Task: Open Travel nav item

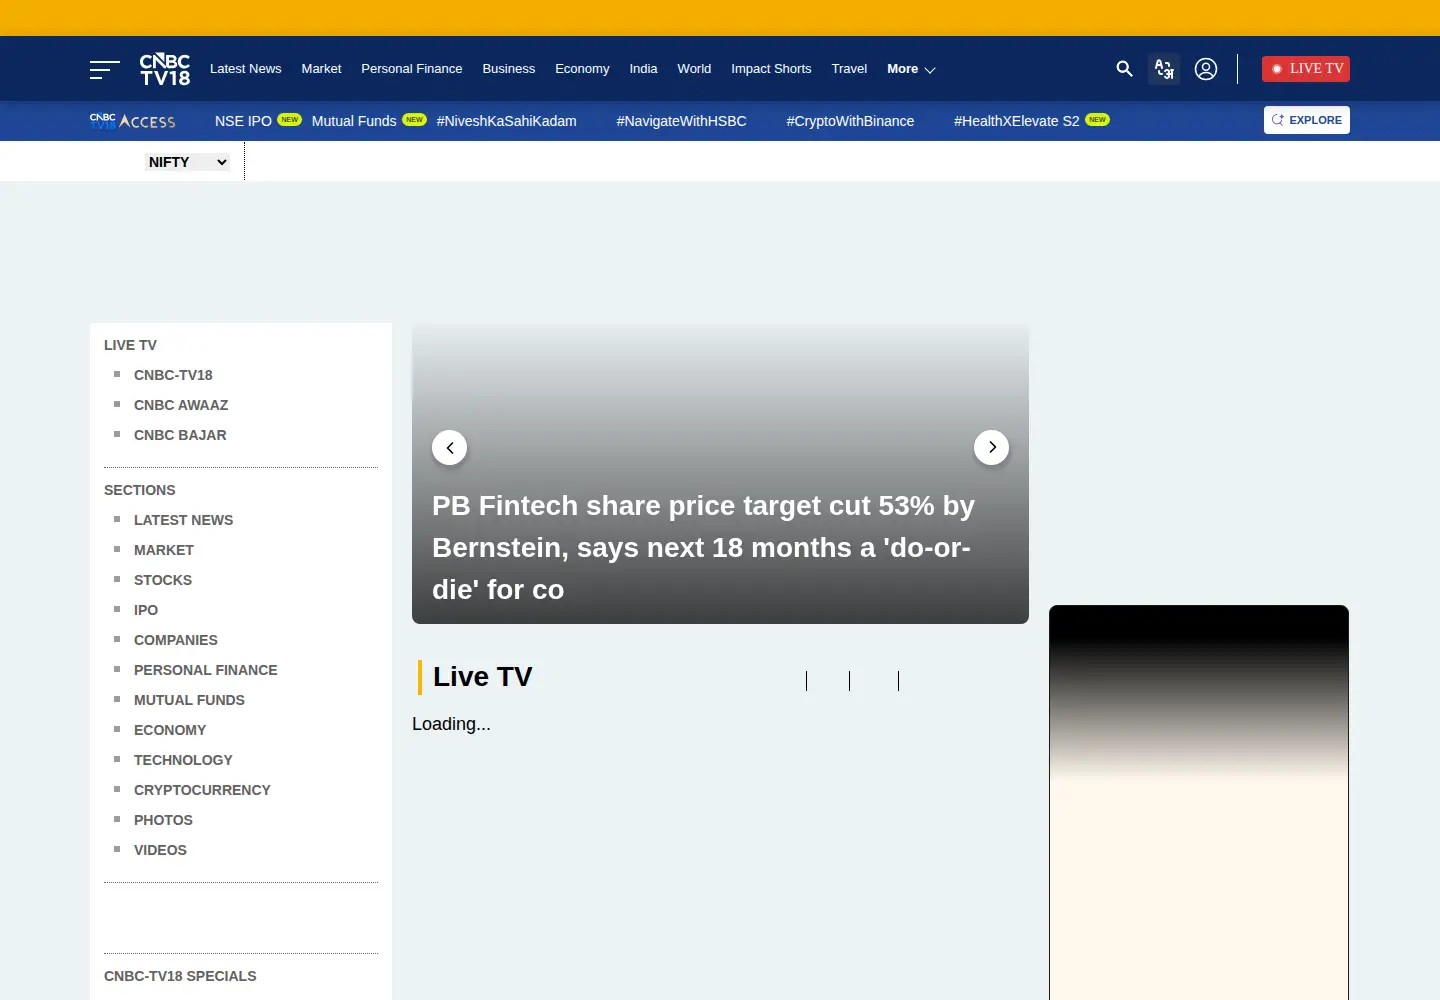Action: pyautogui.click(x=849, y=69)
